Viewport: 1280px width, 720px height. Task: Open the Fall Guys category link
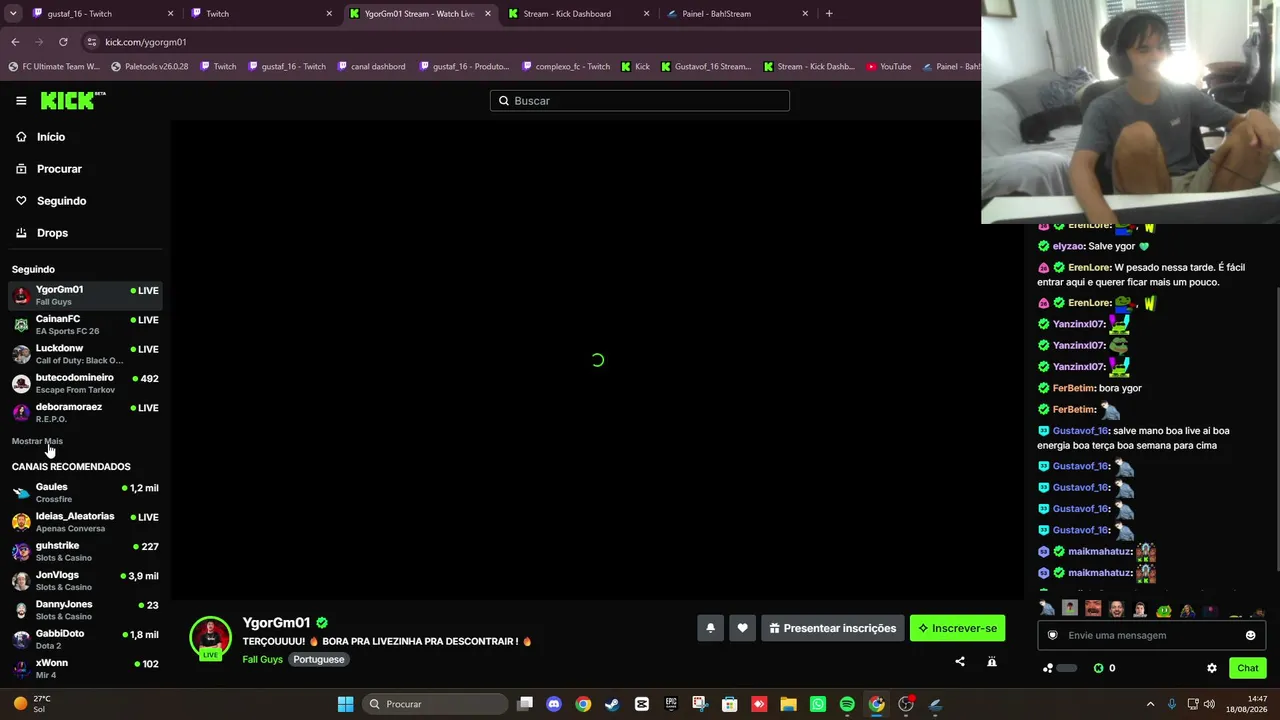[262, 660]
